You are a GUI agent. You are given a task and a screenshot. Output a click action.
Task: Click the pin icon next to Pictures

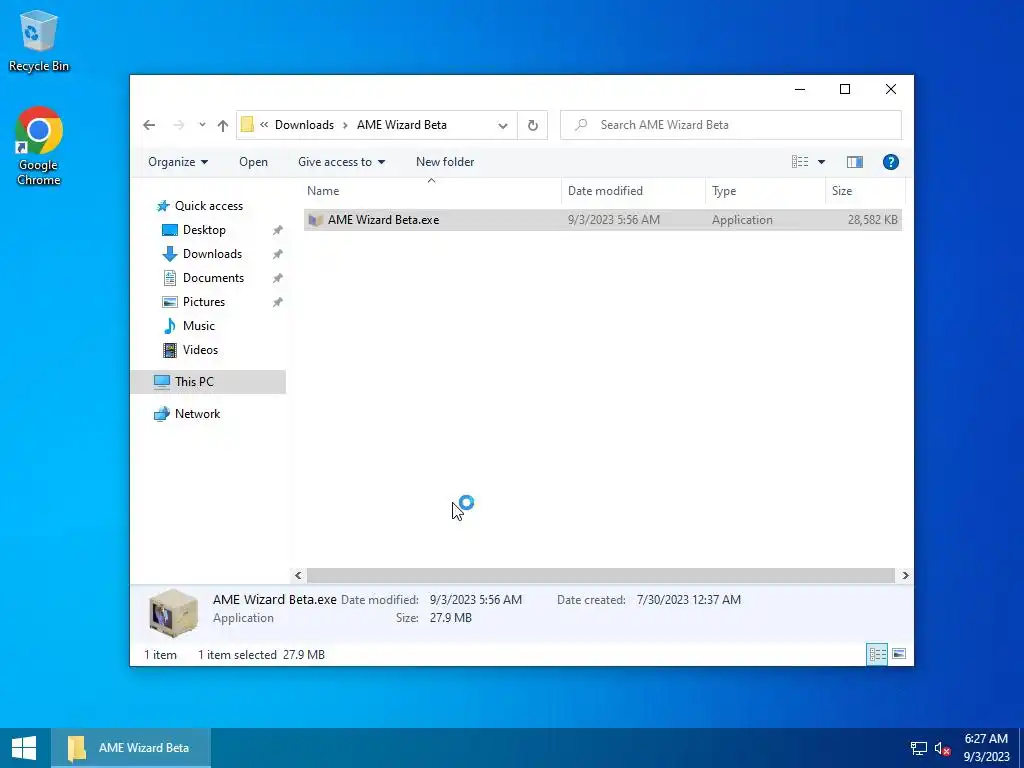278,302
